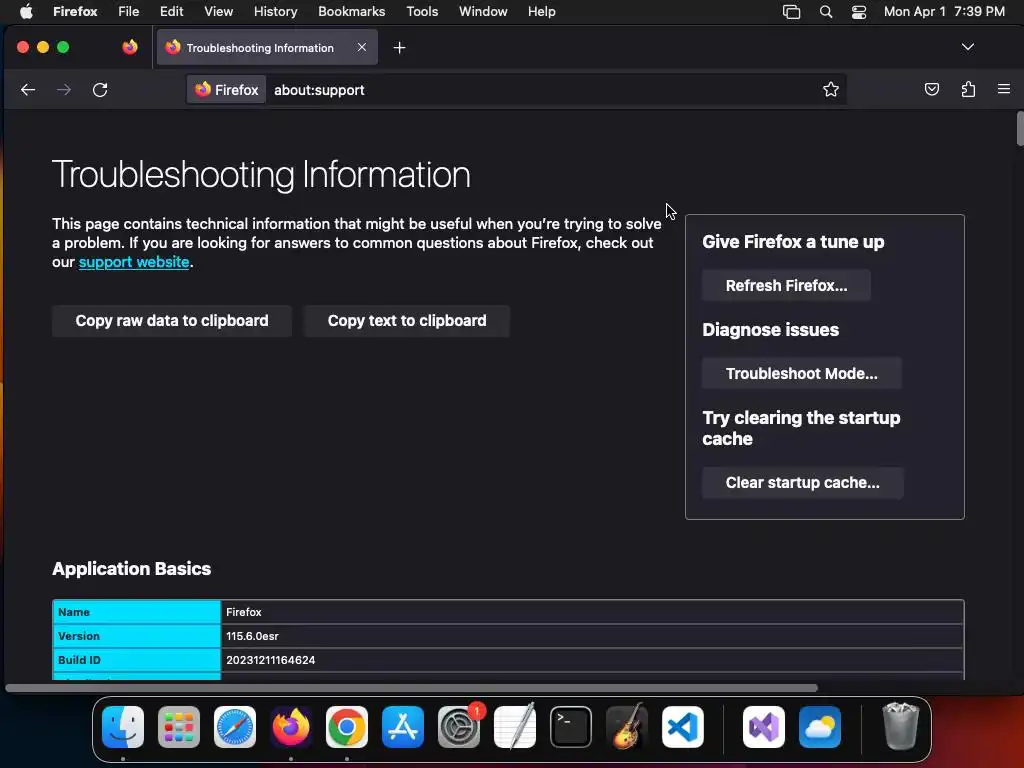This screenshot has height=768, width=1024.
Task: Follow the support website link
Action: [134, 262]
